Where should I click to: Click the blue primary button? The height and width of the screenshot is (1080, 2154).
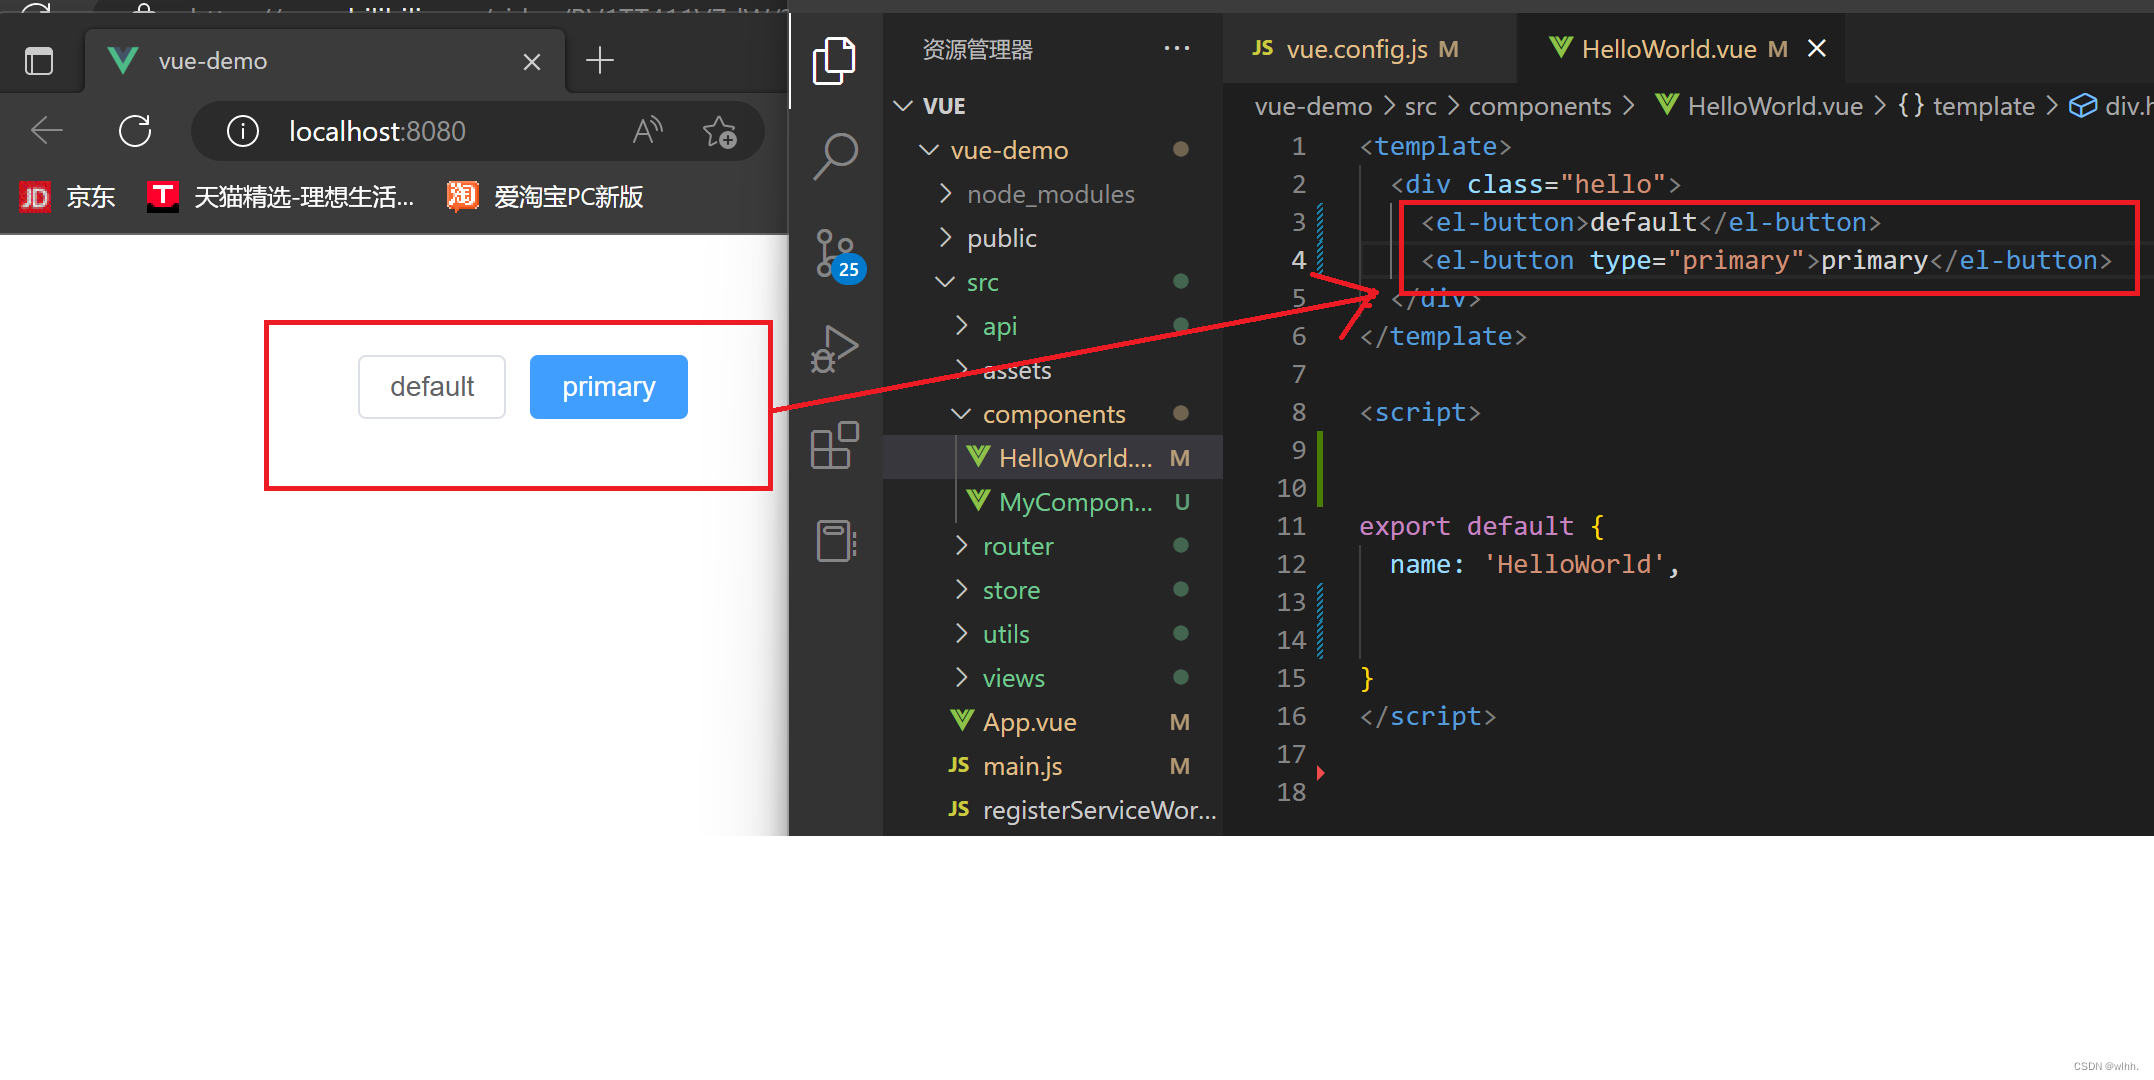pos(608,387)
